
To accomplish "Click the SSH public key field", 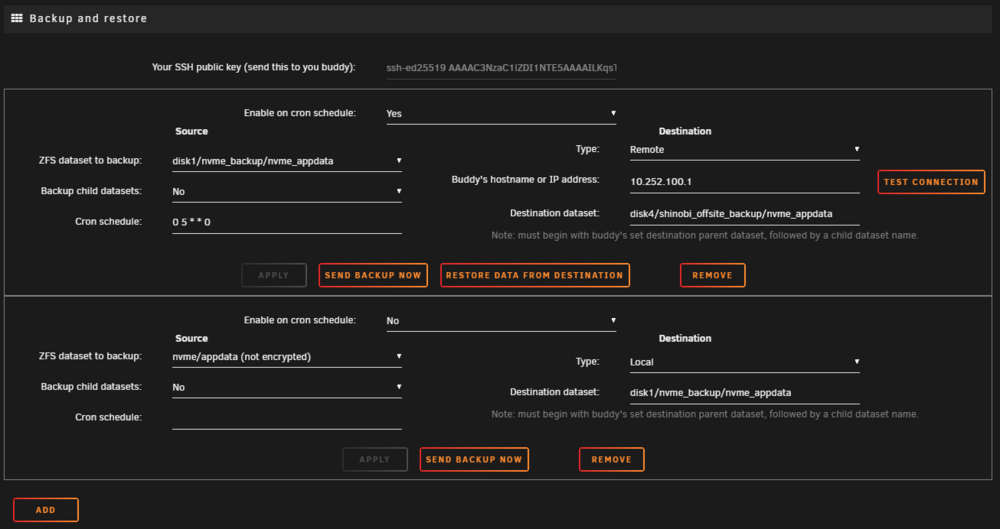I will point(501,68).
